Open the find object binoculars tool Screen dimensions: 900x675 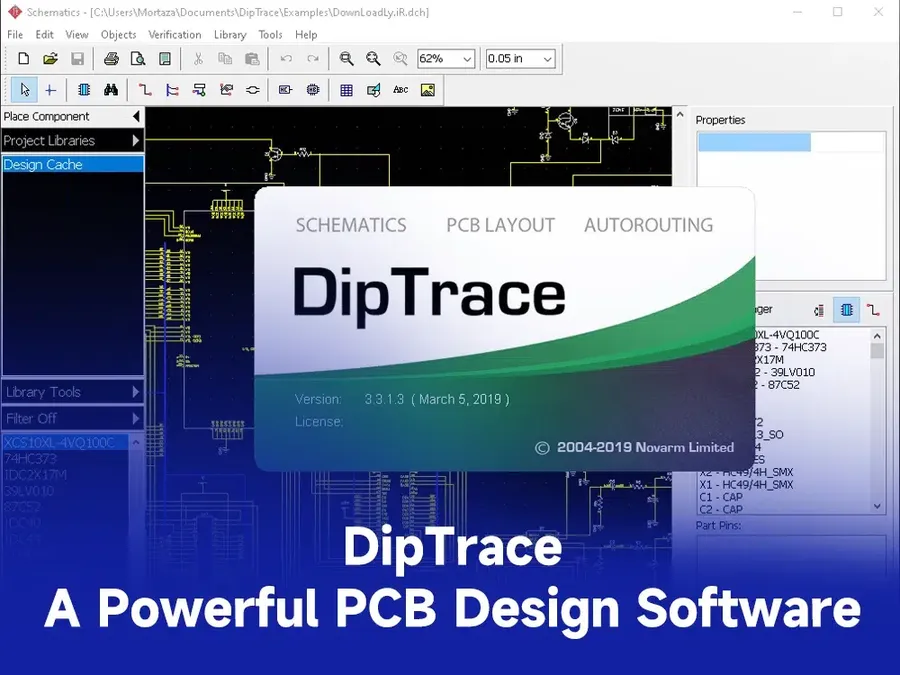tap(111, 90)
